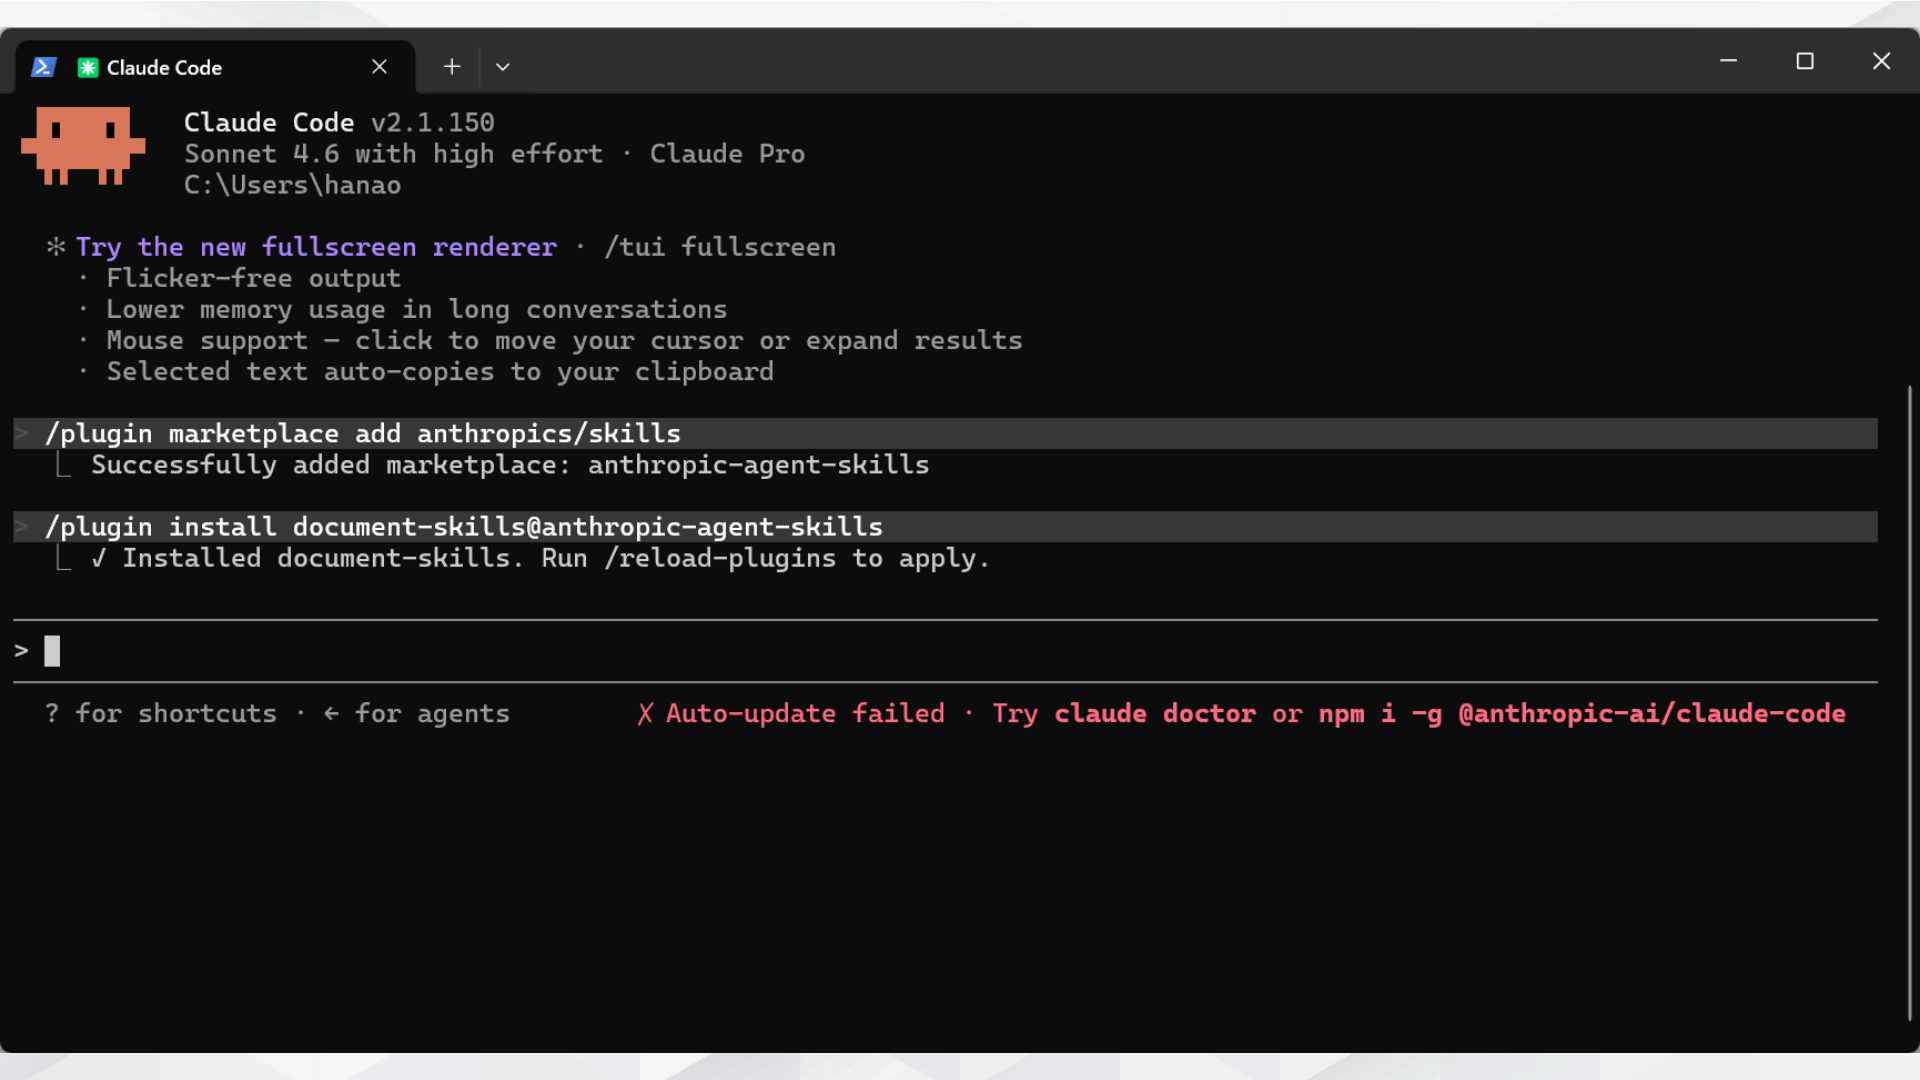
Task: Click the '/tui fullscreen' command text
Action: [x=720, y=247]
